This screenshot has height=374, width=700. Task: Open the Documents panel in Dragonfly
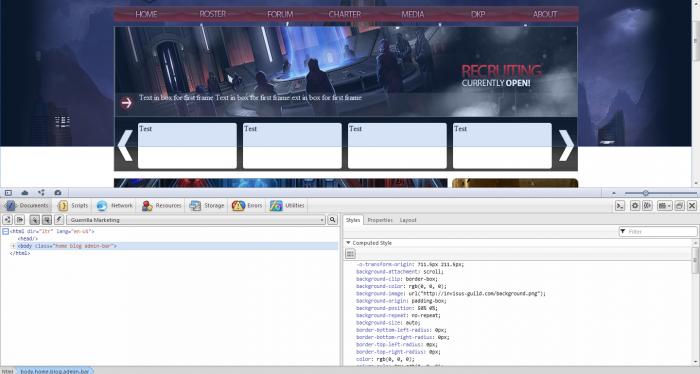[27, 206]
